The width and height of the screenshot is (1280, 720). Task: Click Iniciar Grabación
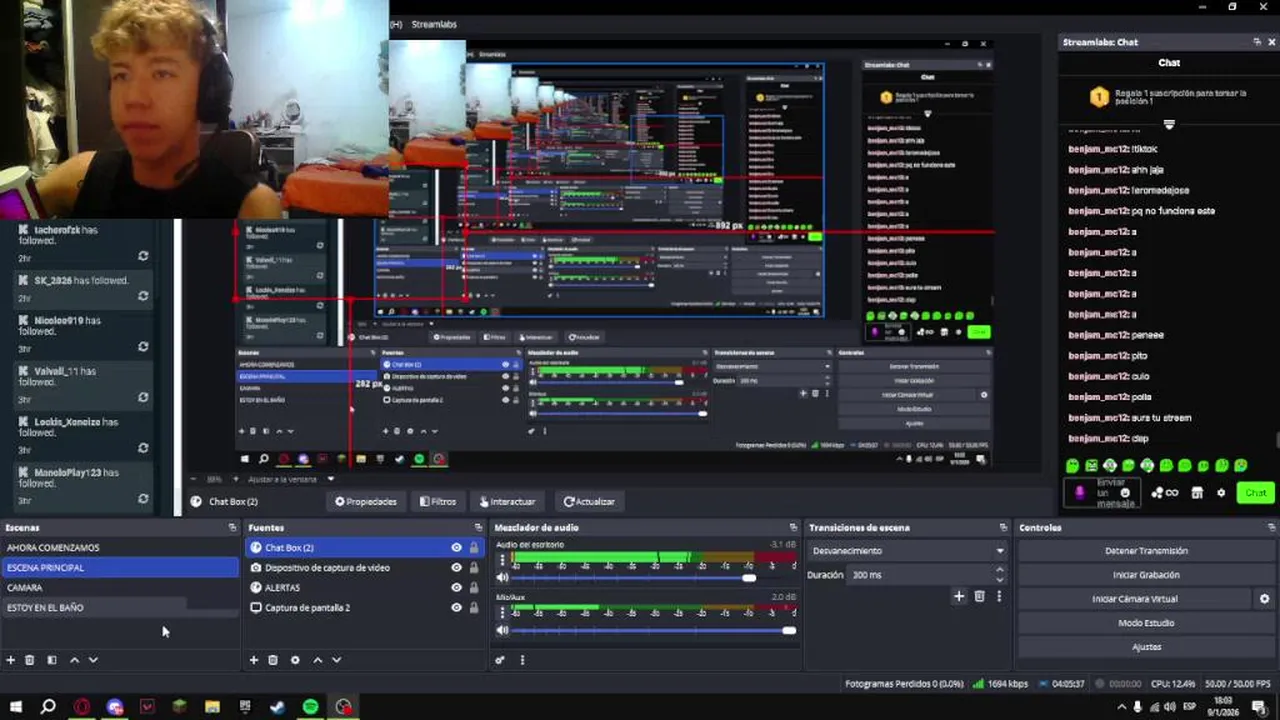[x=1146, y=575]
